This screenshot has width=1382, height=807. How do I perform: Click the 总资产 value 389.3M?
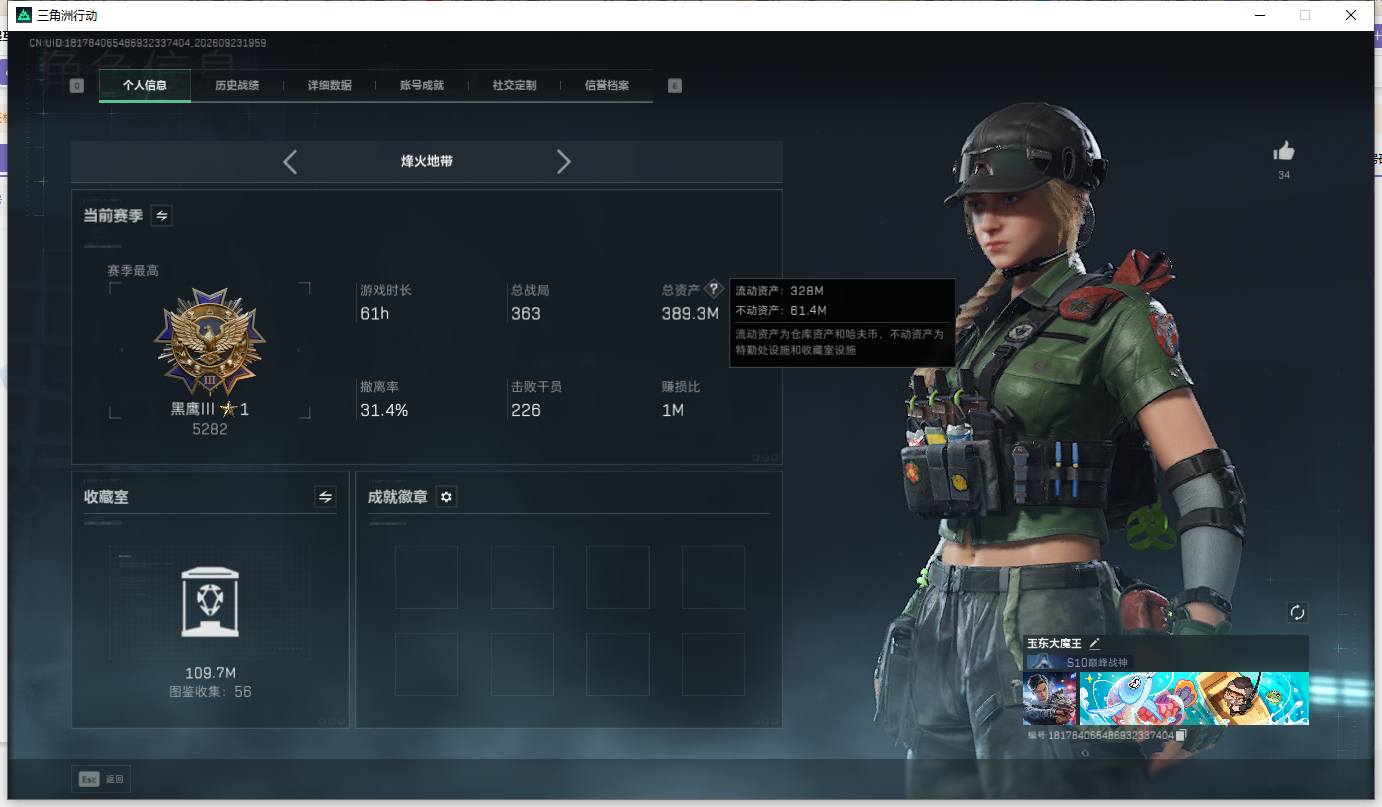[690, 314]
